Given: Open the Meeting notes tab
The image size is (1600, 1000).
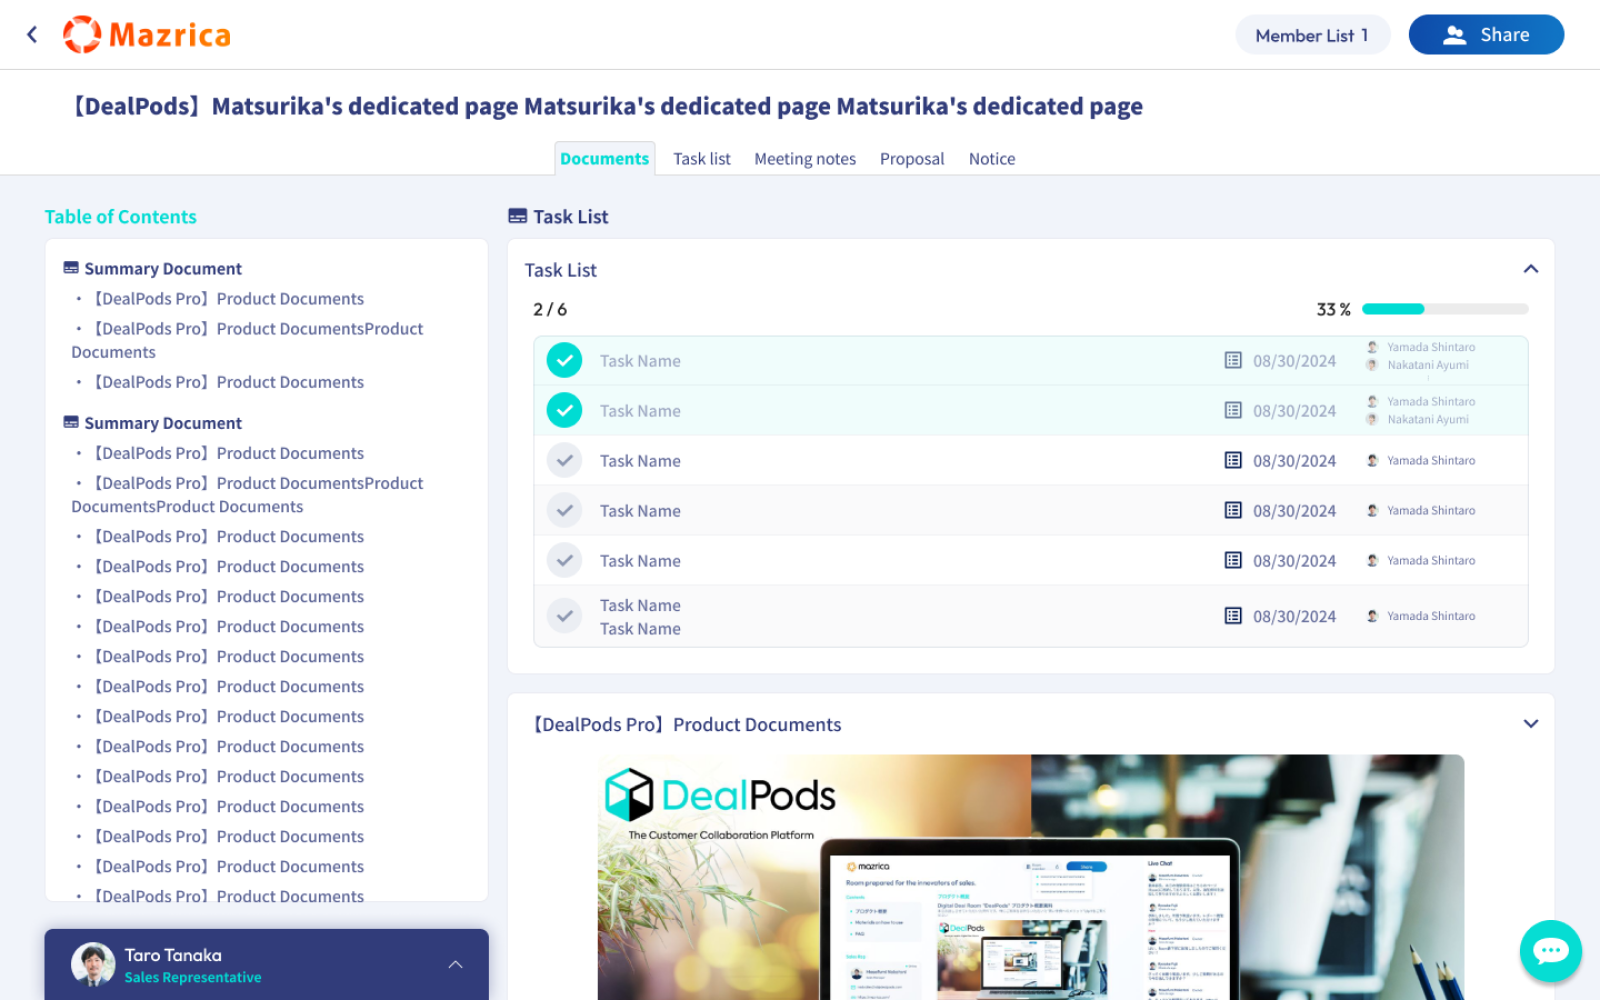Looking at the screenshot, I should click(x=805, y=158).
